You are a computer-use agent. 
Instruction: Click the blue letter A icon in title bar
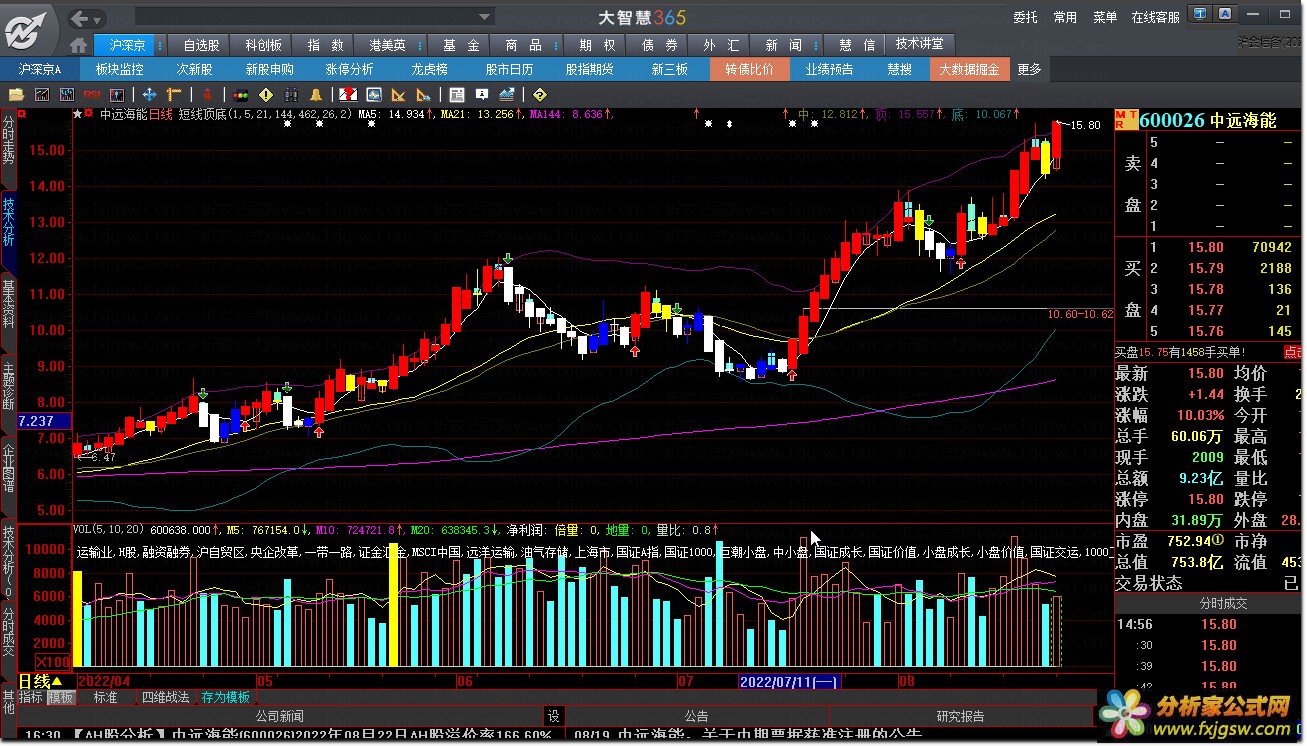[1224, 14]
